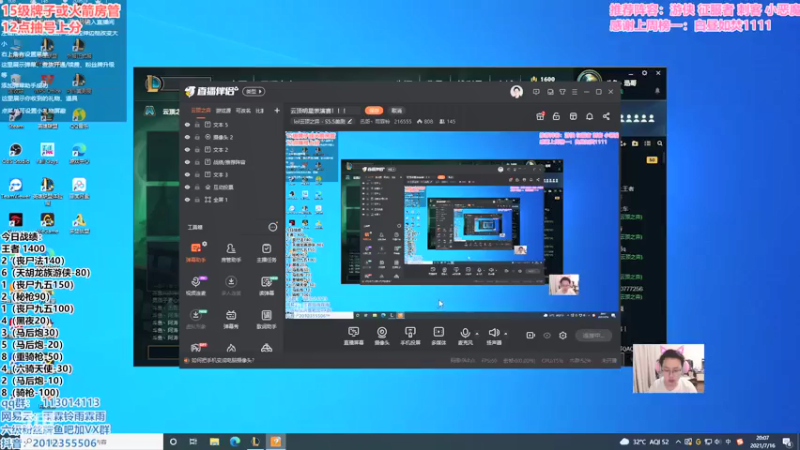
Task: Open the hamburger menu in streaming companion title bar
Action: [x=574, y=92]
